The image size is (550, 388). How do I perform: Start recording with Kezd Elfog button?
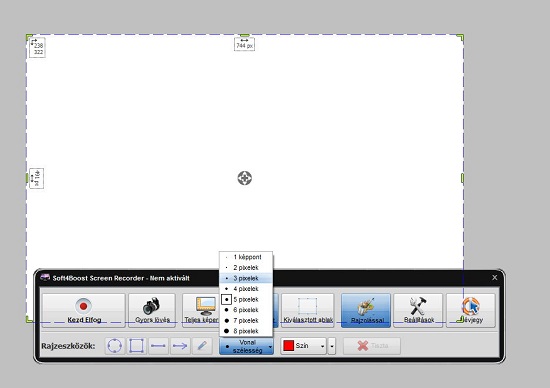(83, 310)
